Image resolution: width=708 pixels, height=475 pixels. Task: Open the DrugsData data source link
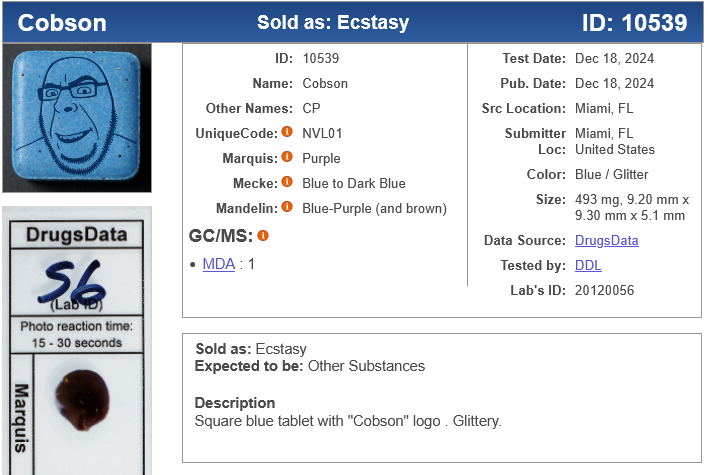[x=606, y=240]
